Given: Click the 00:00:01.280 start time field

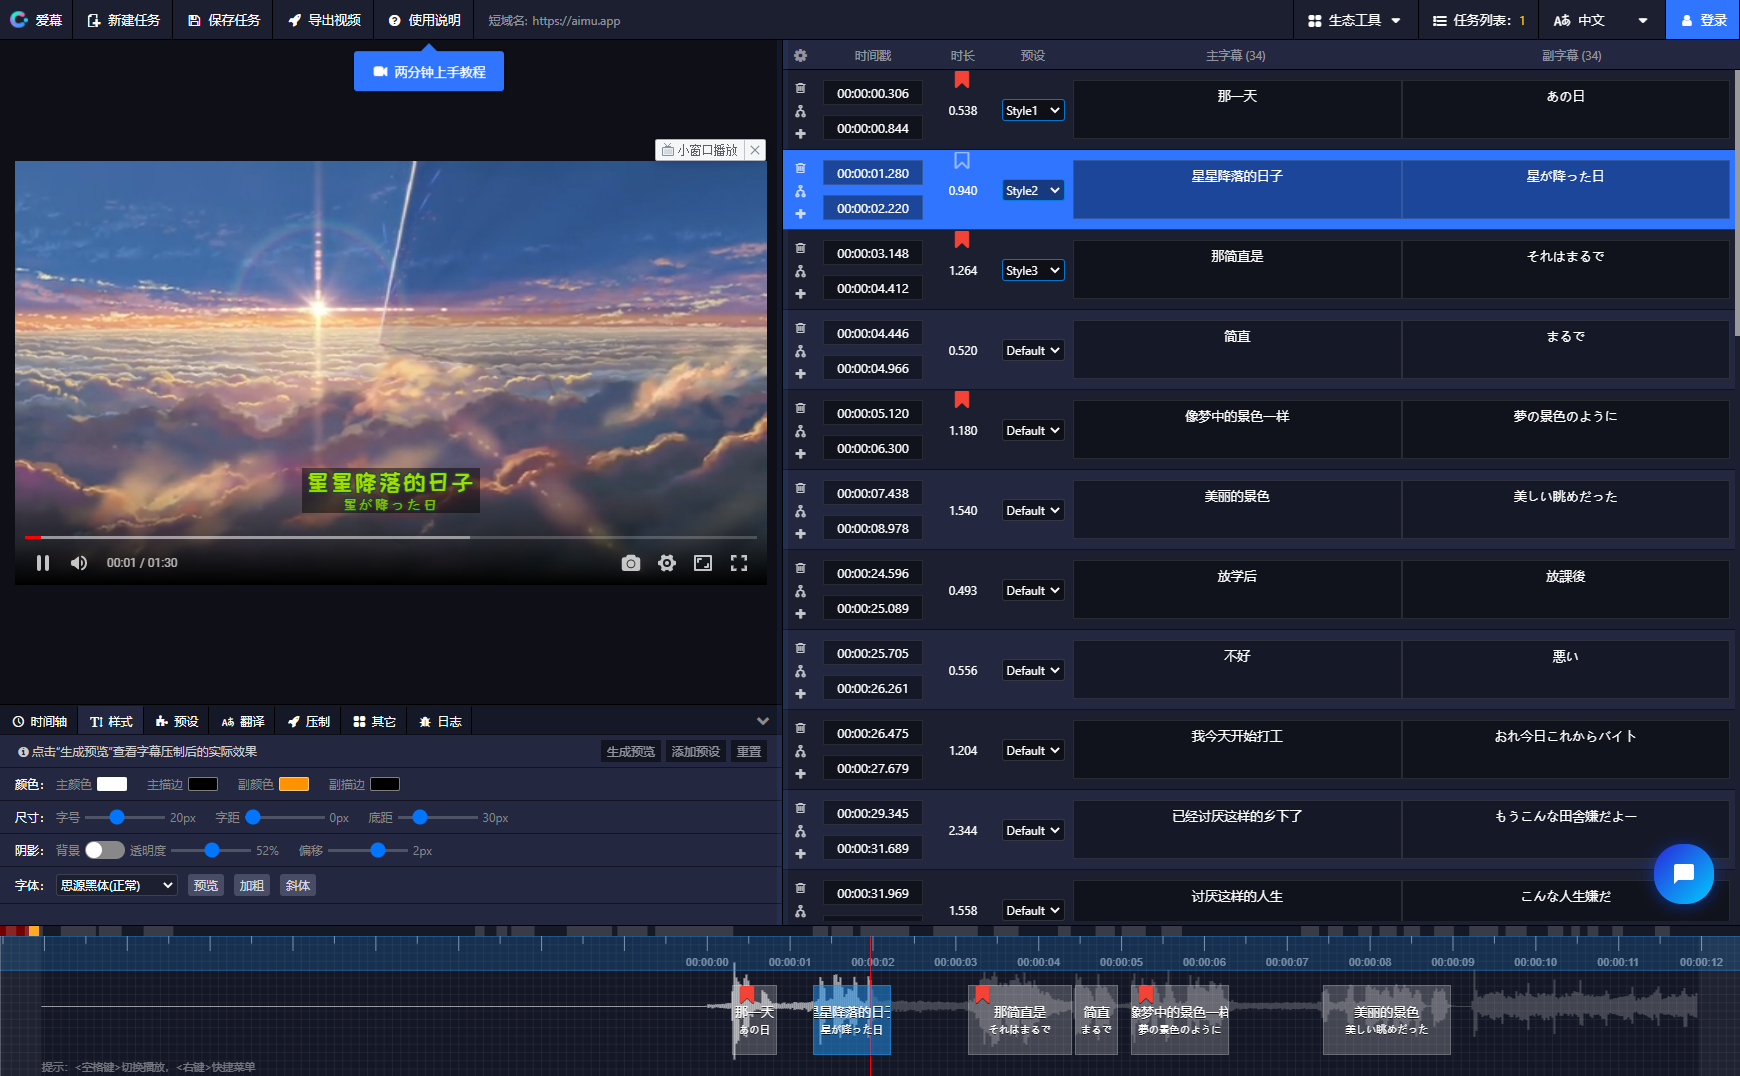Looking at the screenshot, I should (873, 174).
